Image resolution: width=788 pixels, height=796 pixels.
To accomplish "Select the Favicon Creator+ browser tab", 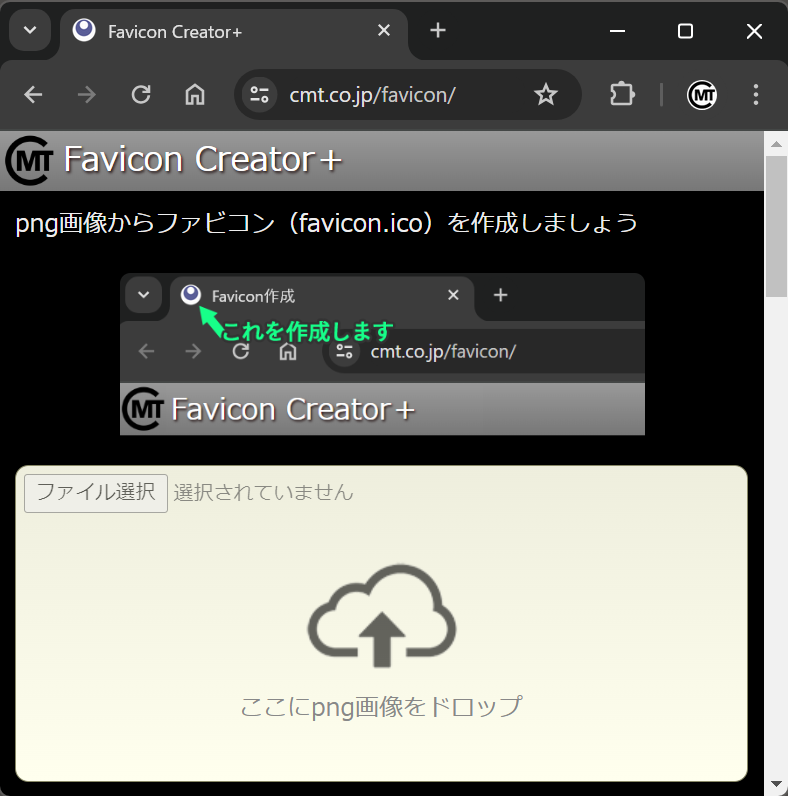I will point(234,31).
